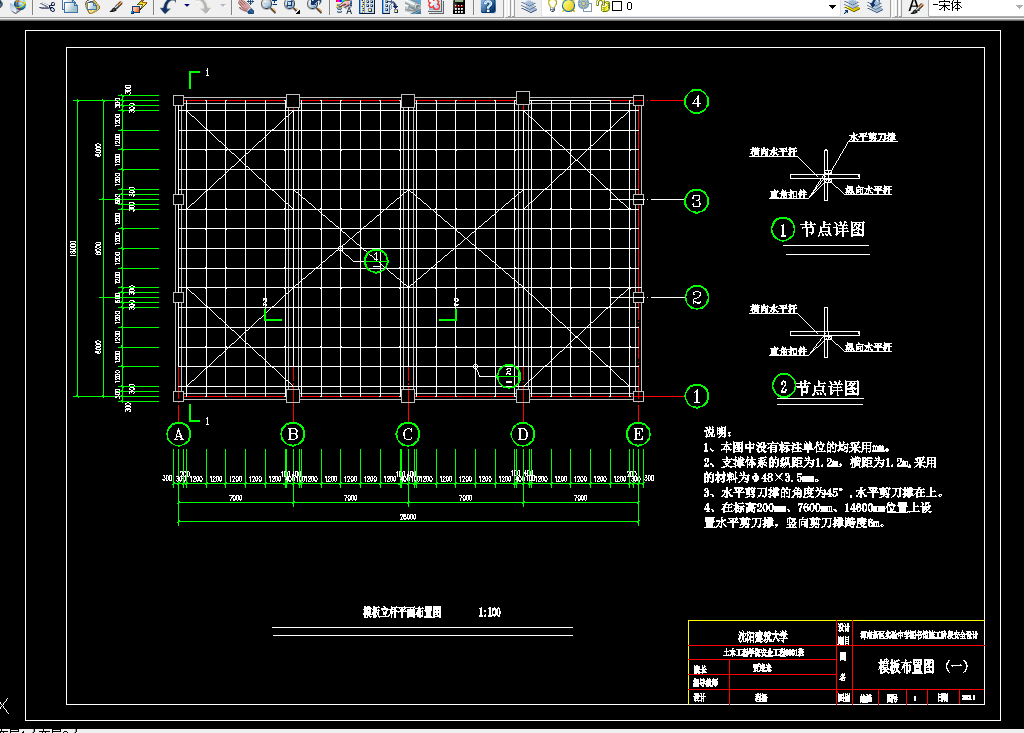Click the Copy icon in toolbar
This screenshot has height=733, width=1024.
click(70, 6)
